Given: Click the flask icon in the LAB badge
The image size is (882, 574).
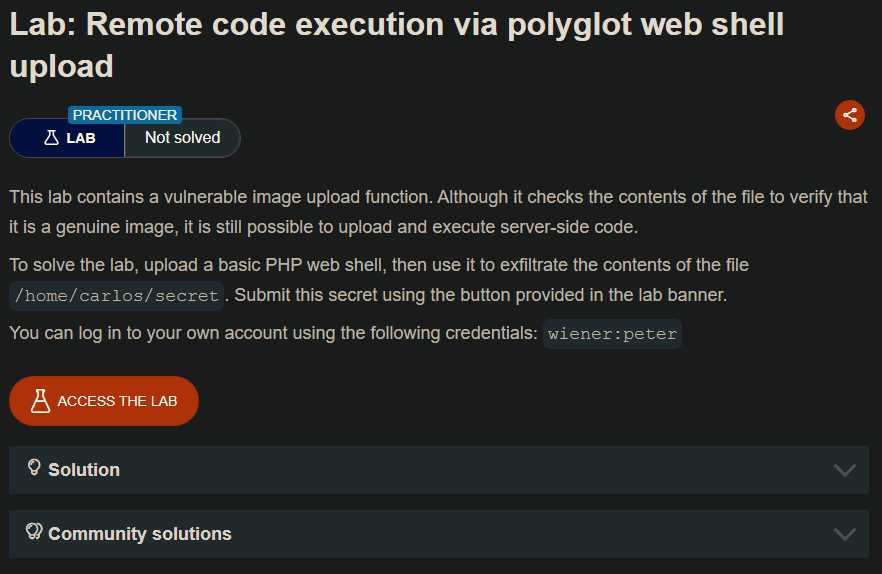Looking at the screenshot, I should pos(52,138).
